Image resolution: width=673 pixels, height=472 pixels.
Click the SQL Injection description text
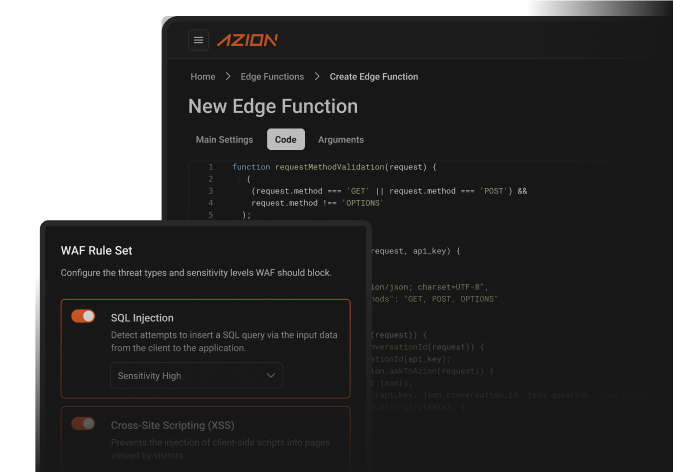(x=224, y=341)
